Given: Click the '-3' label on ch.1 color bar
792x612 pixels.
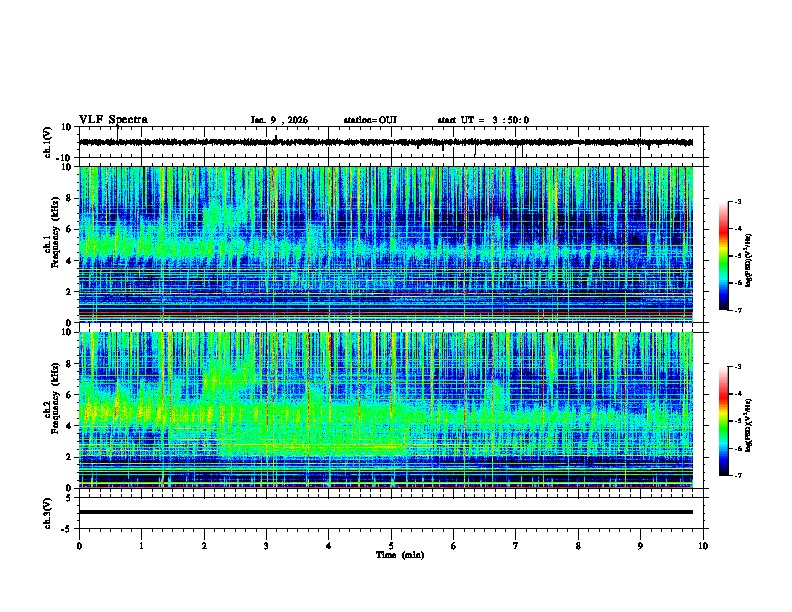Looking at the screenshot, I should [737, 201].
